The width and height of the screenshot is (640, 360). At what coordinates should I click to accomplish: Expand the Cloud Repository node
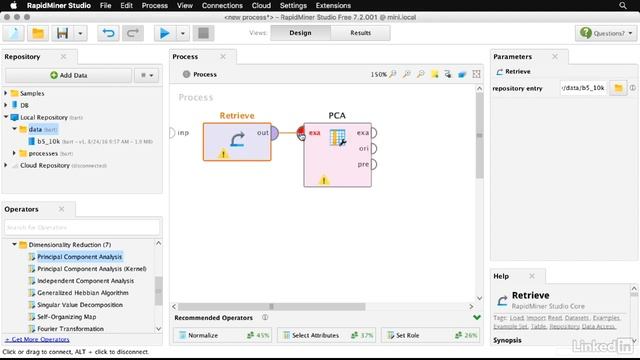pos(6,165)
